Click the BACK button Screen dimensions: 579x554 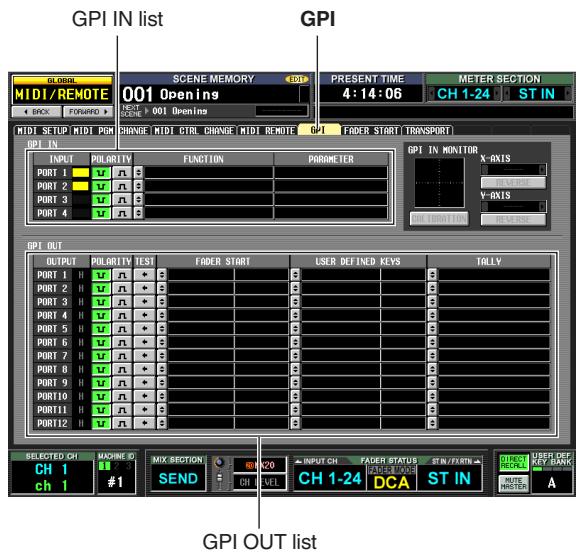(36, 112)
